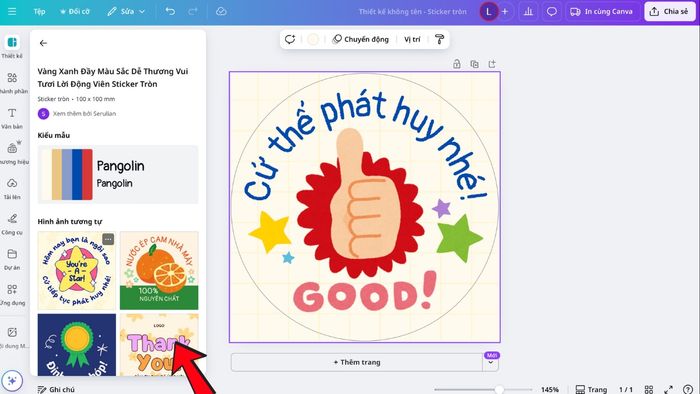
Task: Open Văn bản text tab
Action: pos(12,118)
